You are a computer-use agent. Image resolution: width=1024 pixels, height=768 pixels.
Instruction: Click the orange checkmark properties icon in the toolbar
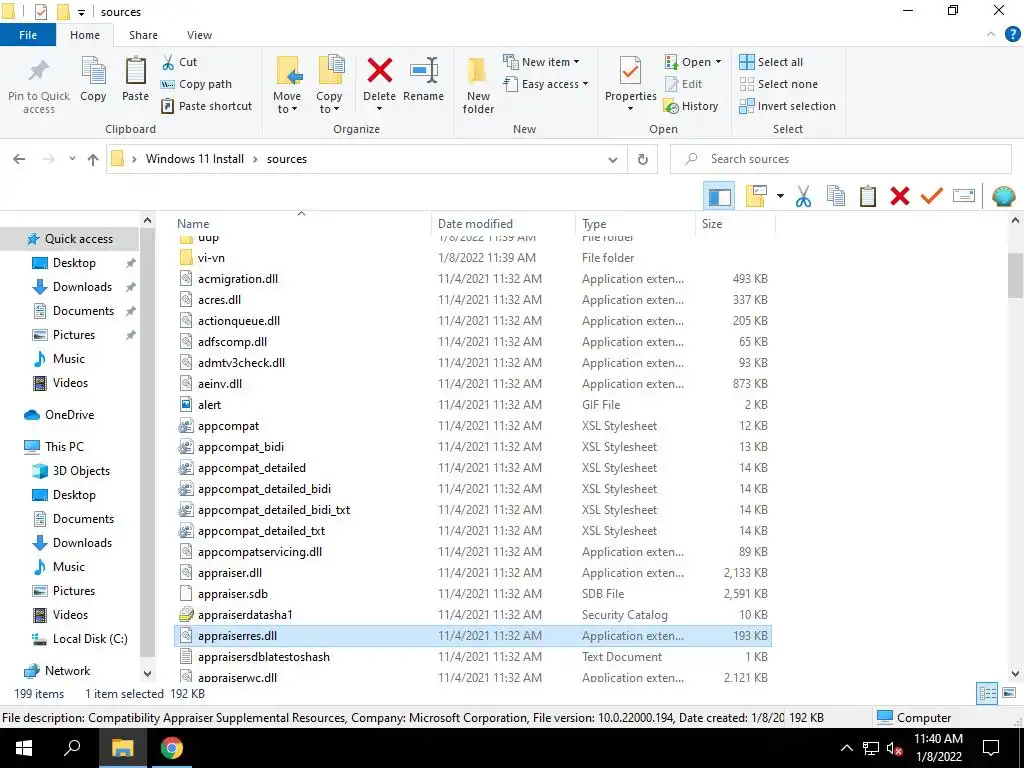pyautogui.click(x=932, y=197)
